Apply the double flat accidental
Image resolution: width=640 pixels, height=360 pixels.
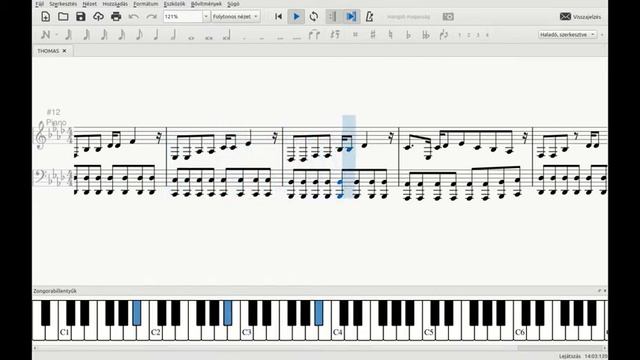pyautogui.click(x=426, y=35)
